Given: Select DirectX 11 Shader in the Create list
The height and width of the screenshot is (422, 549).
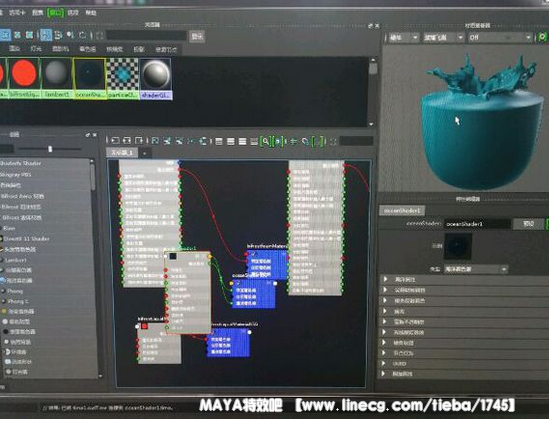Looking at the screenshot, I should click(x=26, y=239).
